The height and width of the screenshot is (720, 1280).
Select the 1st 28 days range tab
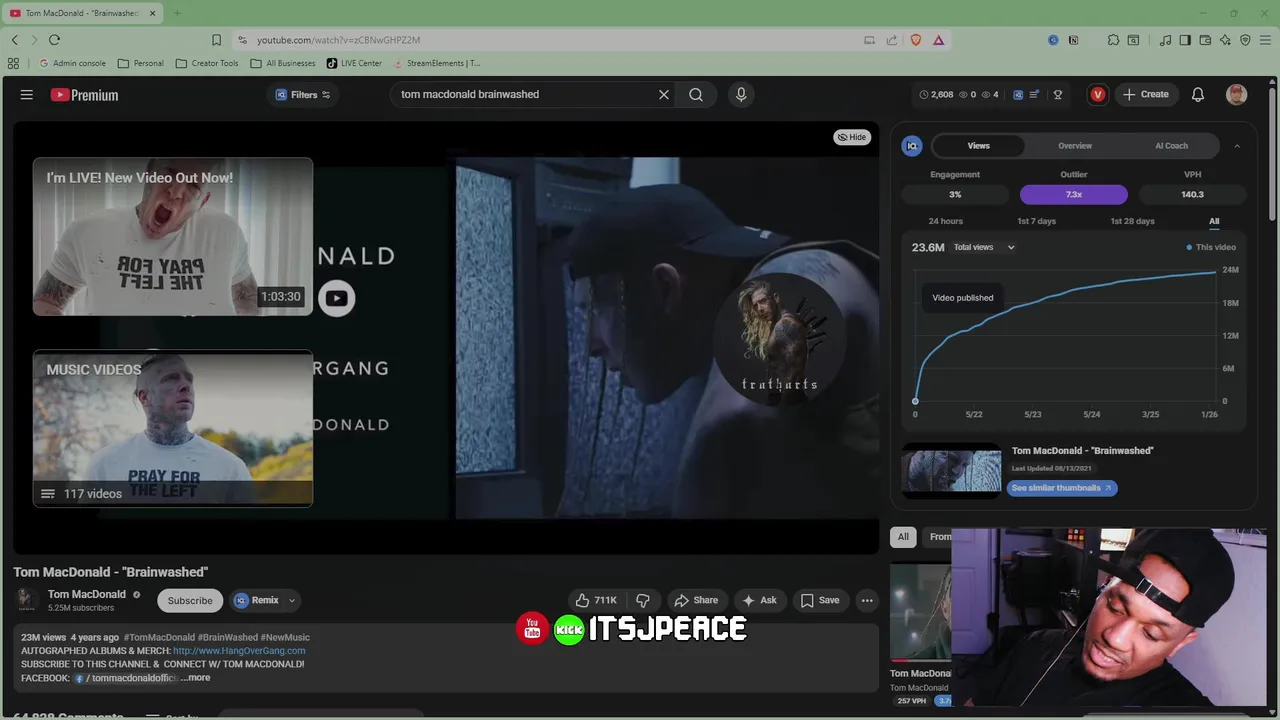pos(1132,221)
